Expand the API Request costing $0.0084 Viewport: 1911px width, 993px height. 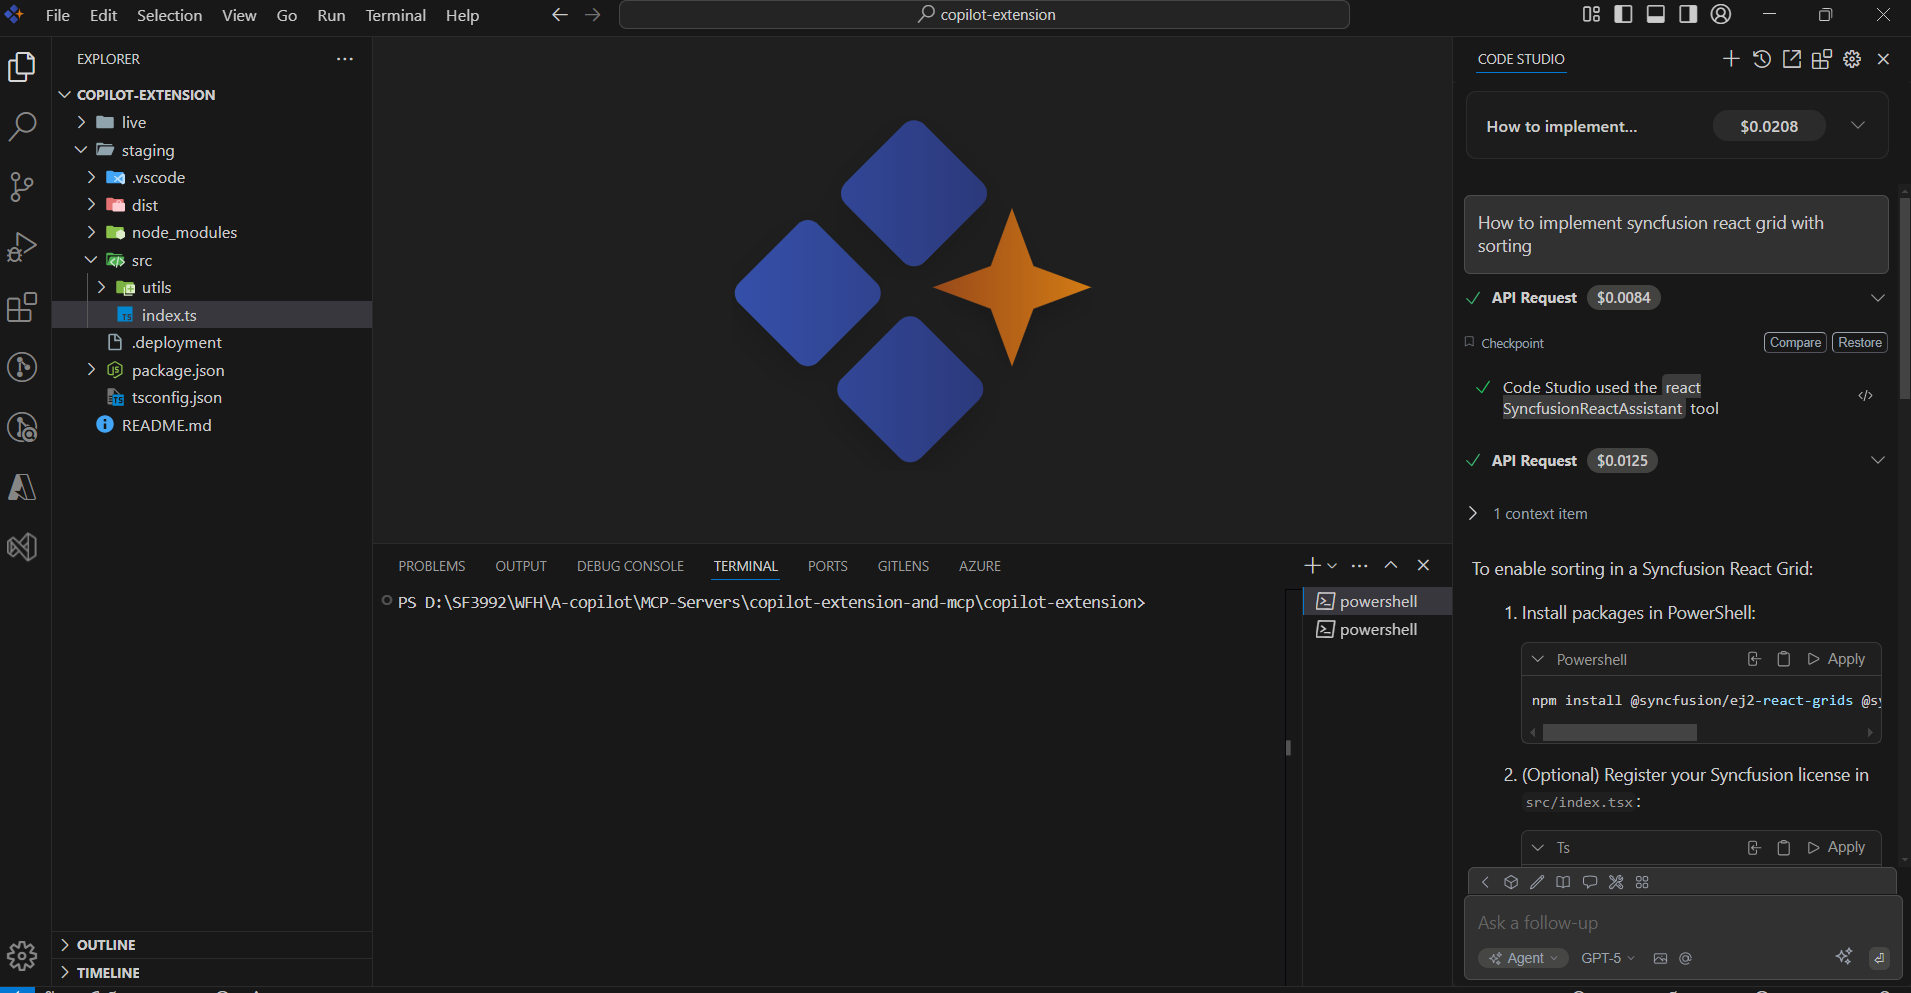(x=1878, y=297)
